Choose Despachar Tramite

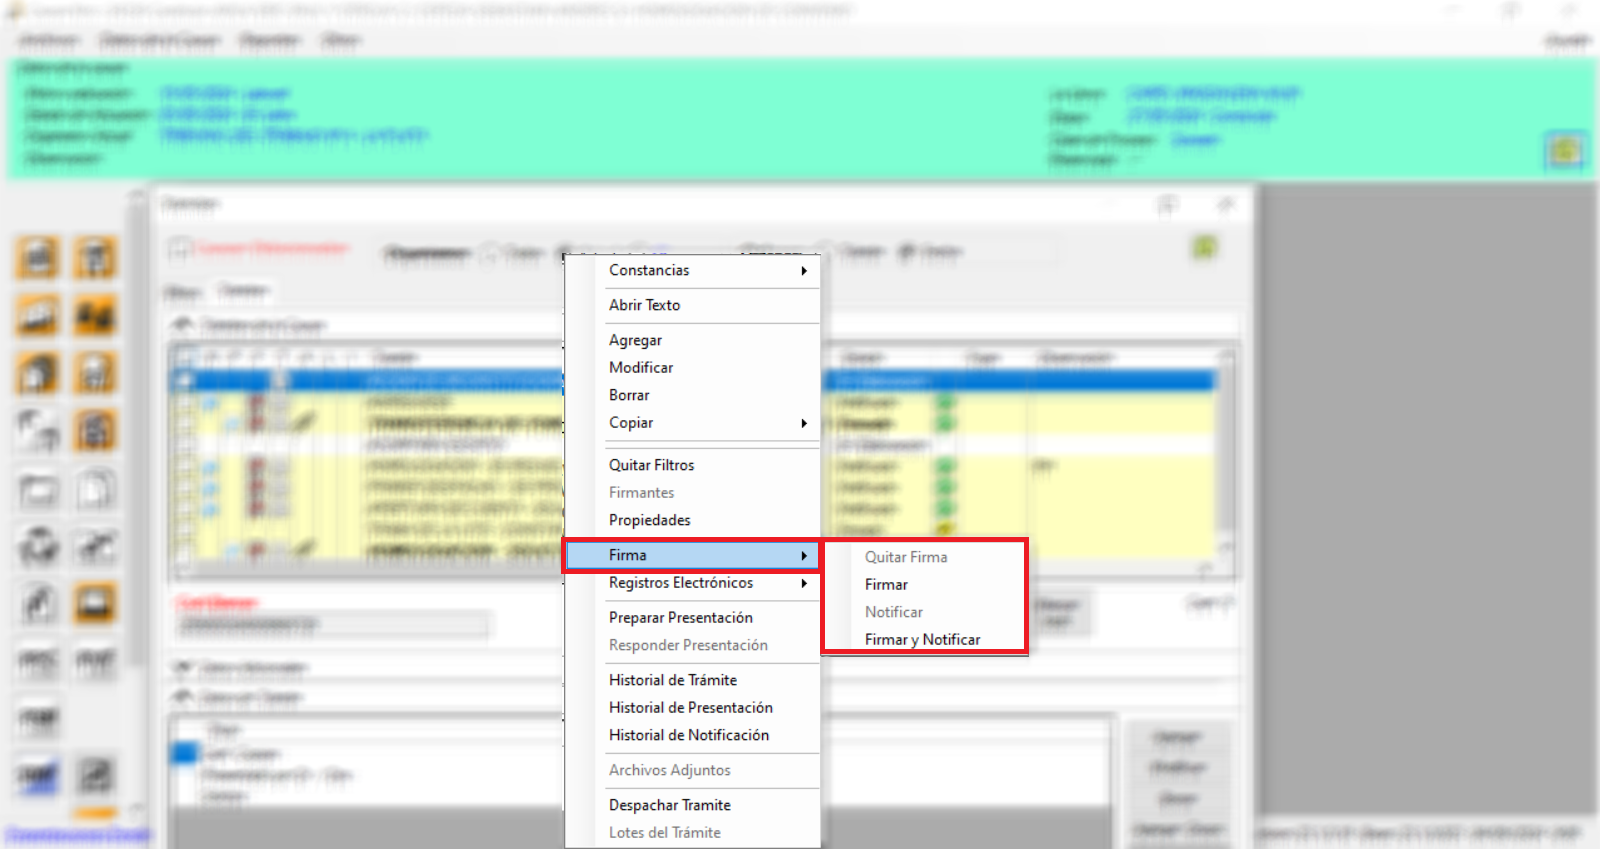(x=670, y=805)
